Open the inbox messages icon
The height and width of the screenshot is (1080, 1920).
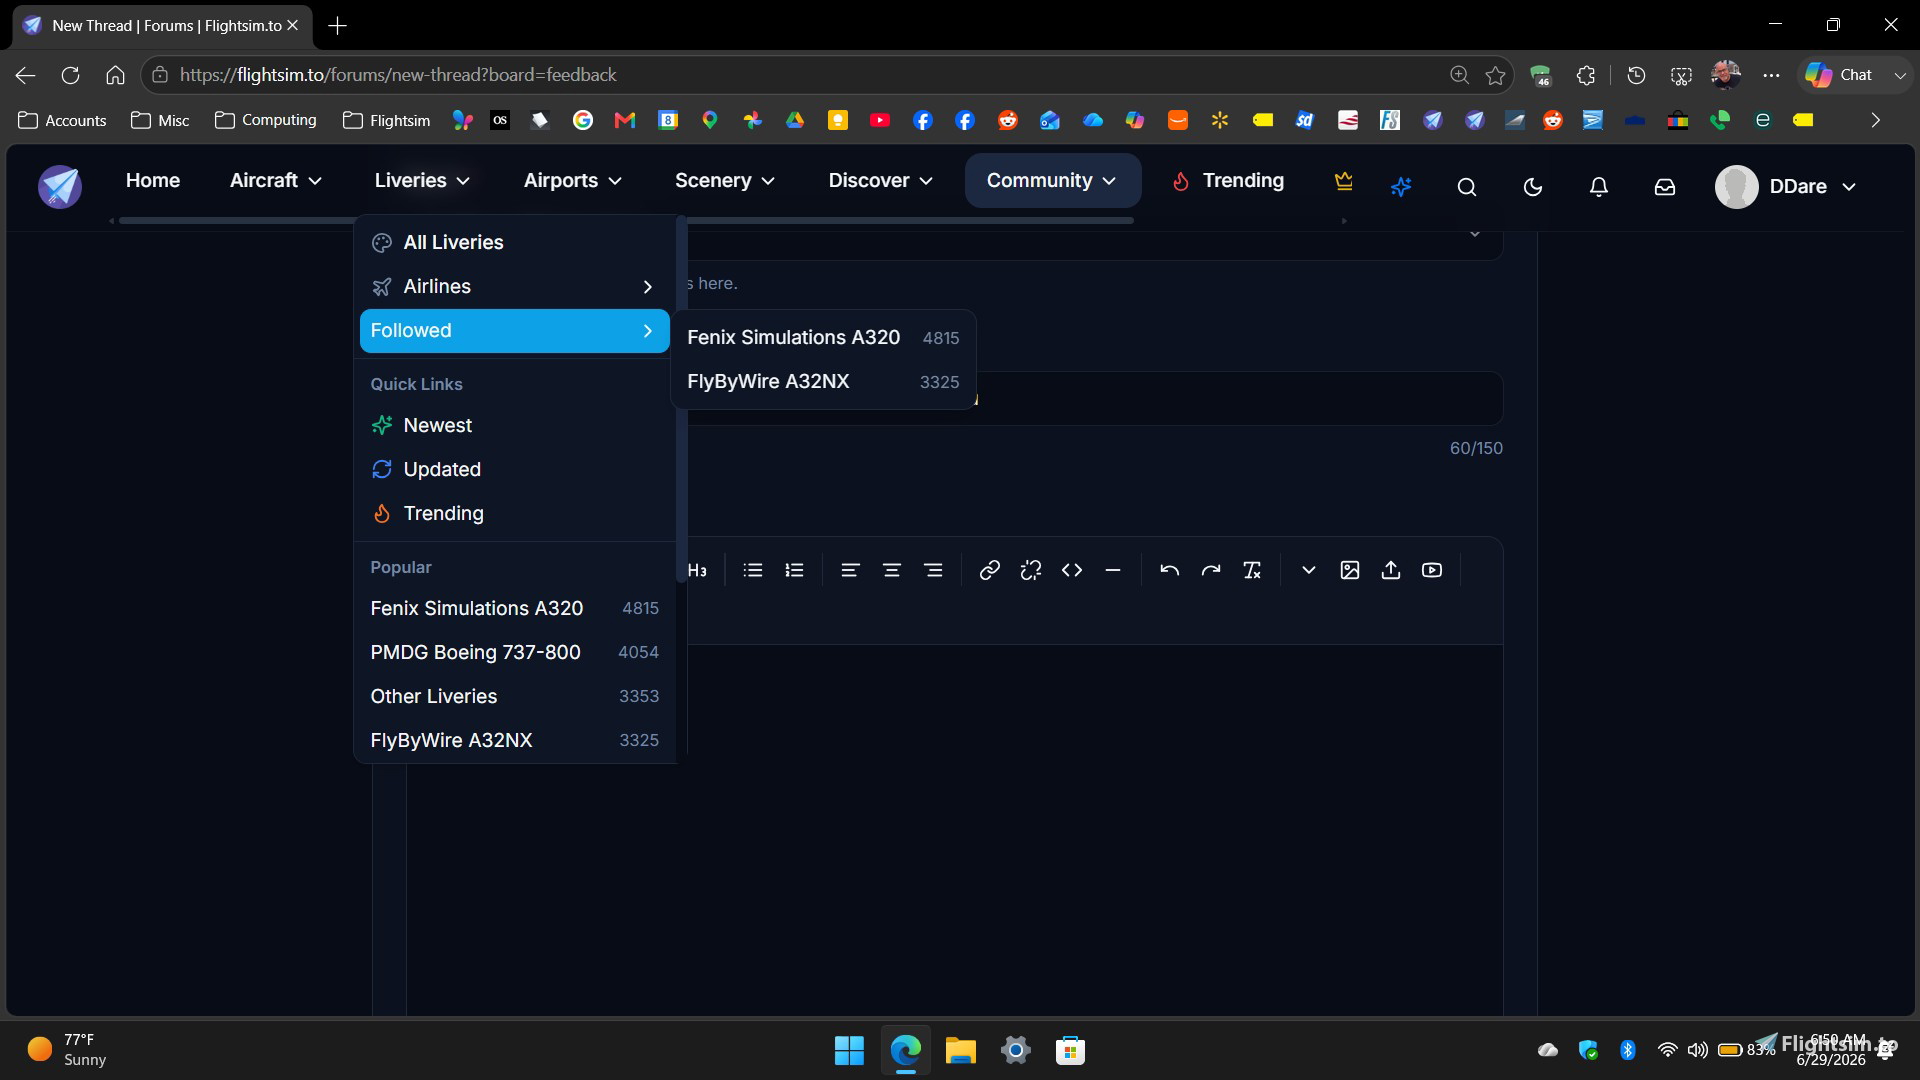pos(1665,187)
